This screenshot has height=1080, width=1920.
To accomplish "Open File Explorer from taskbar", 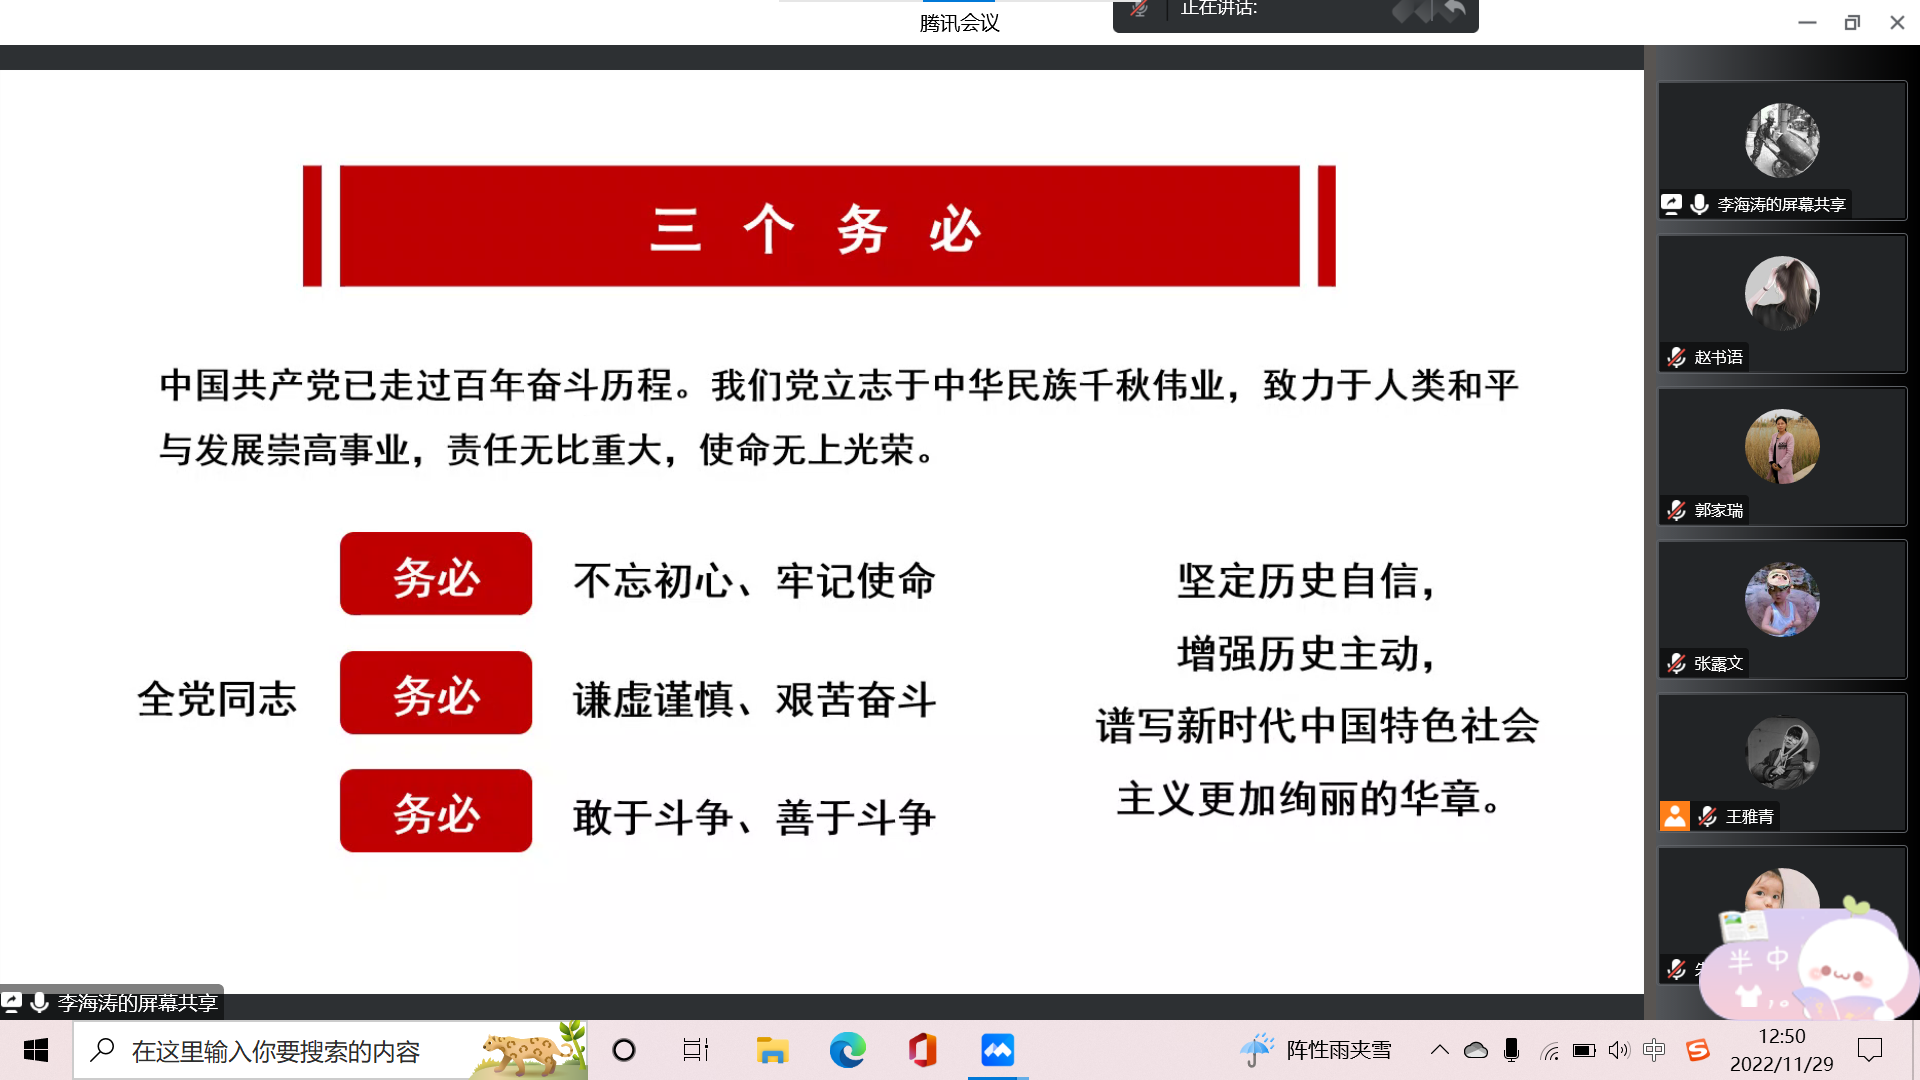I will 772,1050.
